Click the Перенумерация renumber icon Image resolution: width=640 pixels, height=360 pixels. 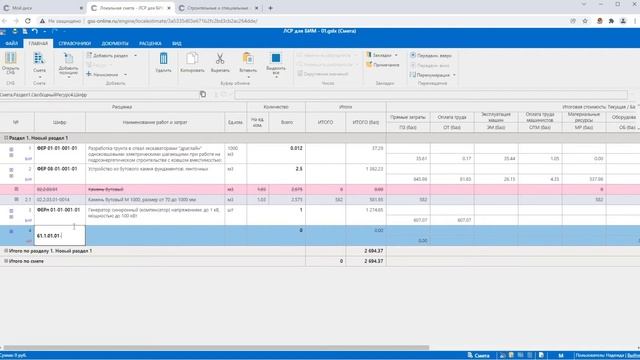click(413, 75)
